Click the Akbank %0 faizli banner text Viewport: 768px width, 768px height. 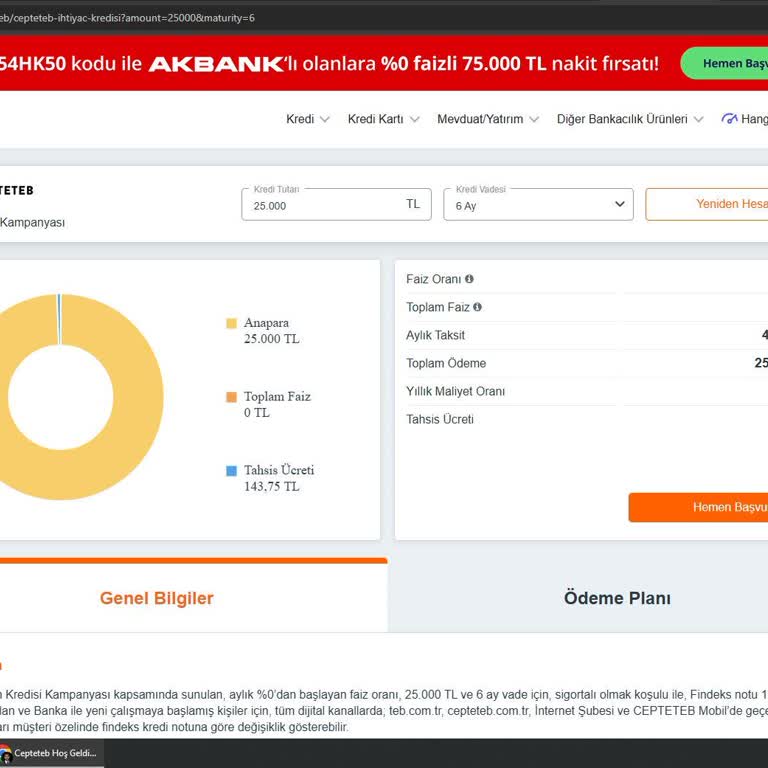pyautogui.click(x=329, y=63)
